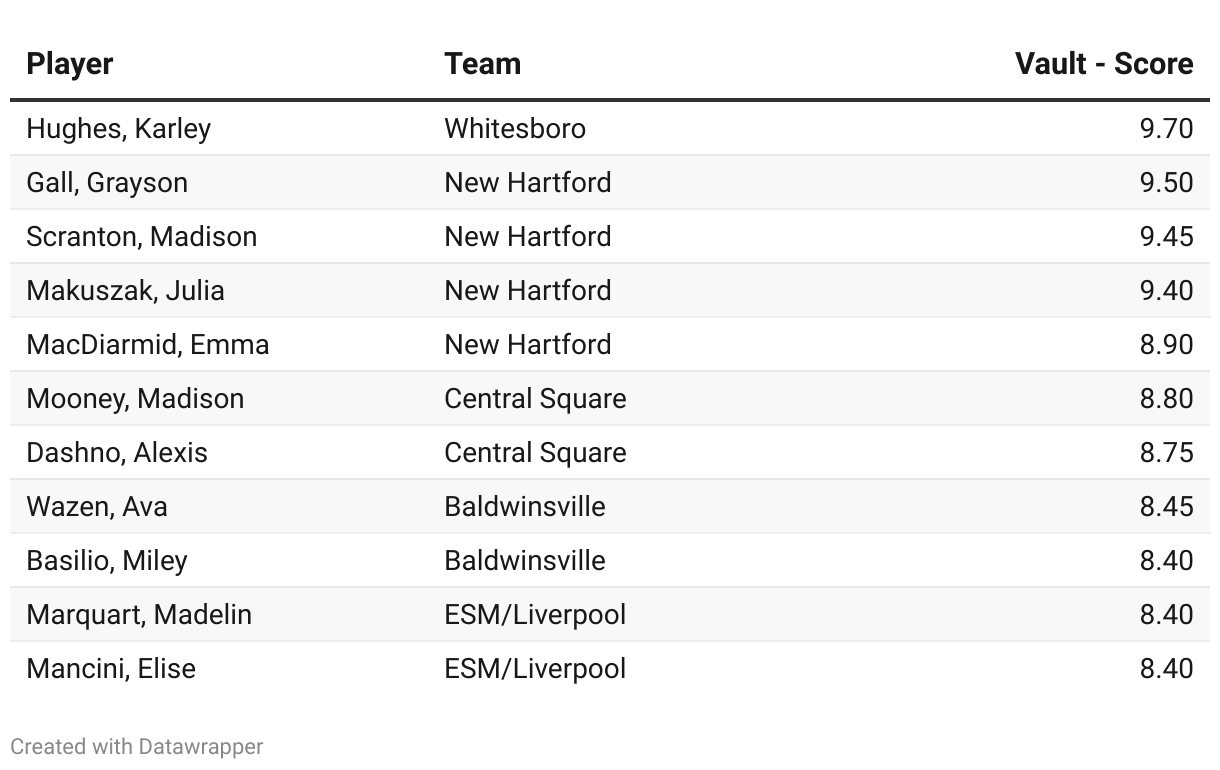Screen dimensions: 1220x770
Task: Click the Basilio, Miley name
Action: click(107, 561)
